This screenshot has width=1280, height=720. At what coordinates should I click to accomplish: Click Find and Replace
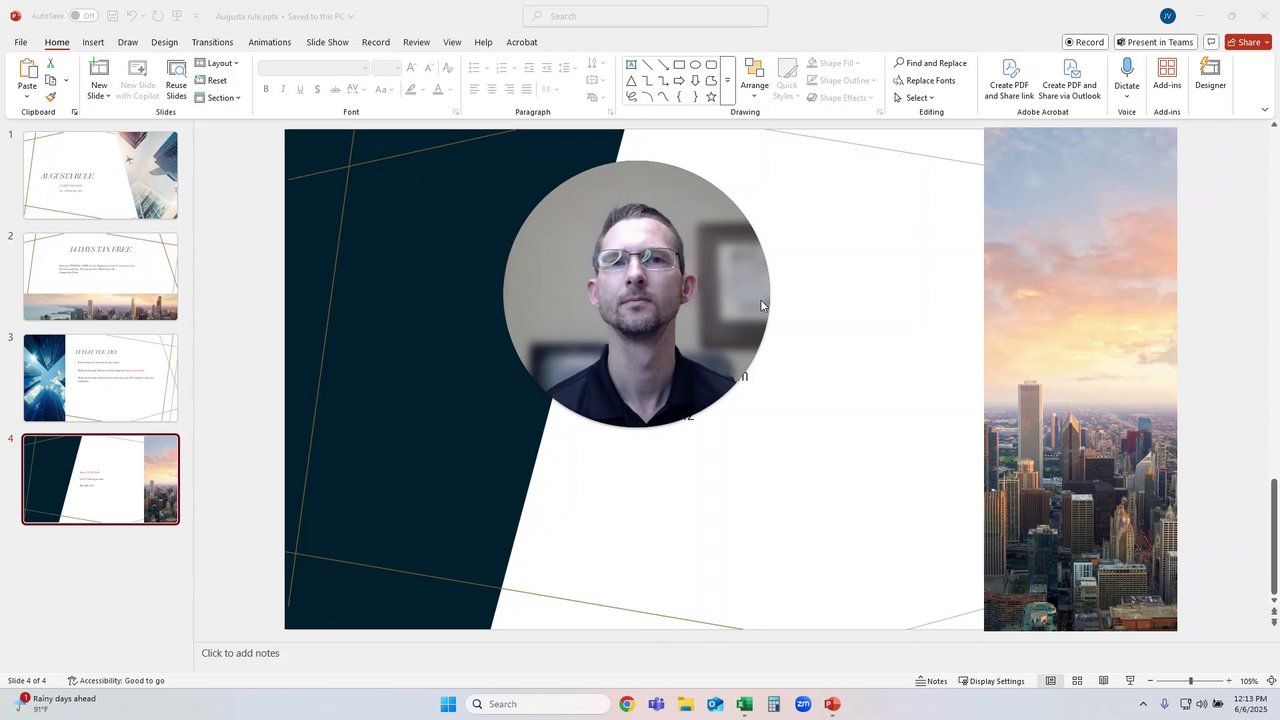click(930, 63)
